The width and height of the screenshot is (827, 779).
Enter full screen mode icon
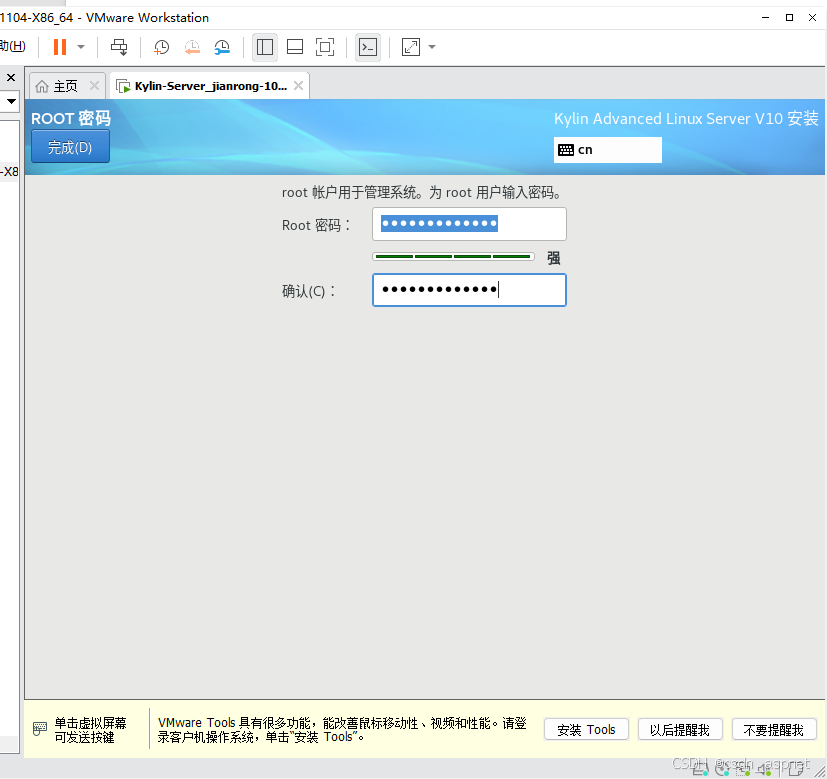click(x=325, y=47)
